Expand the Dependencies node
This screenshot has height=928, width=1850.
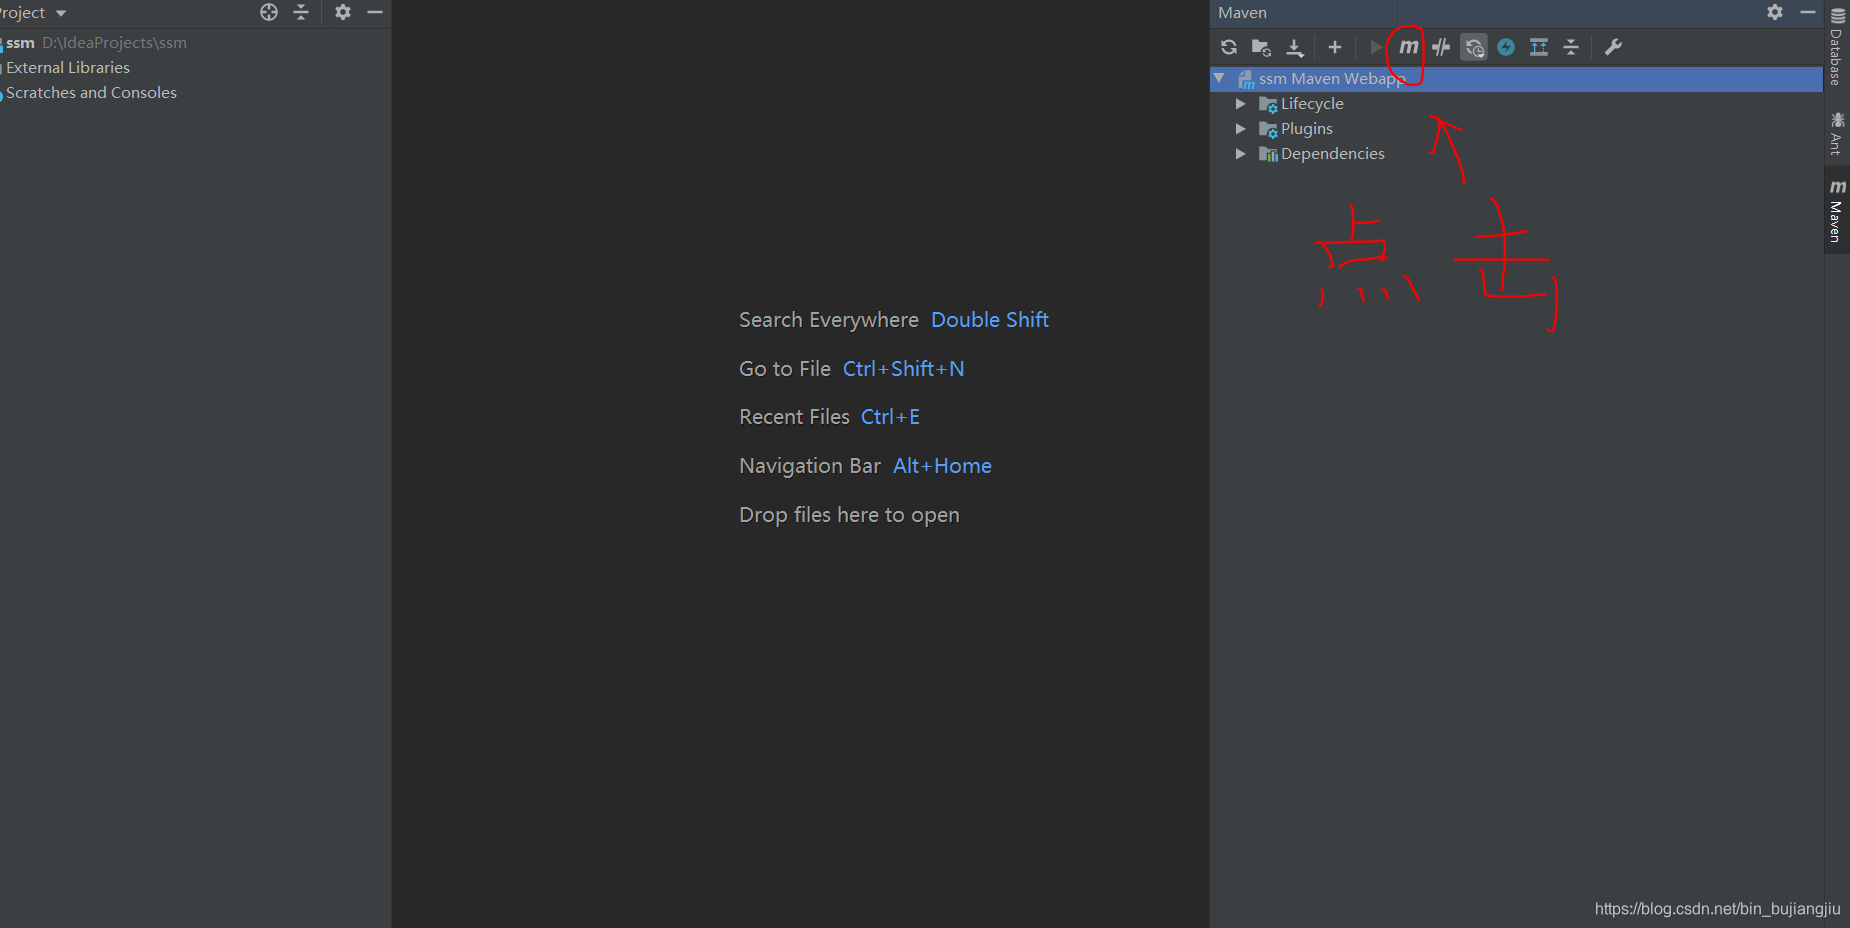[x=1240, y=154]
